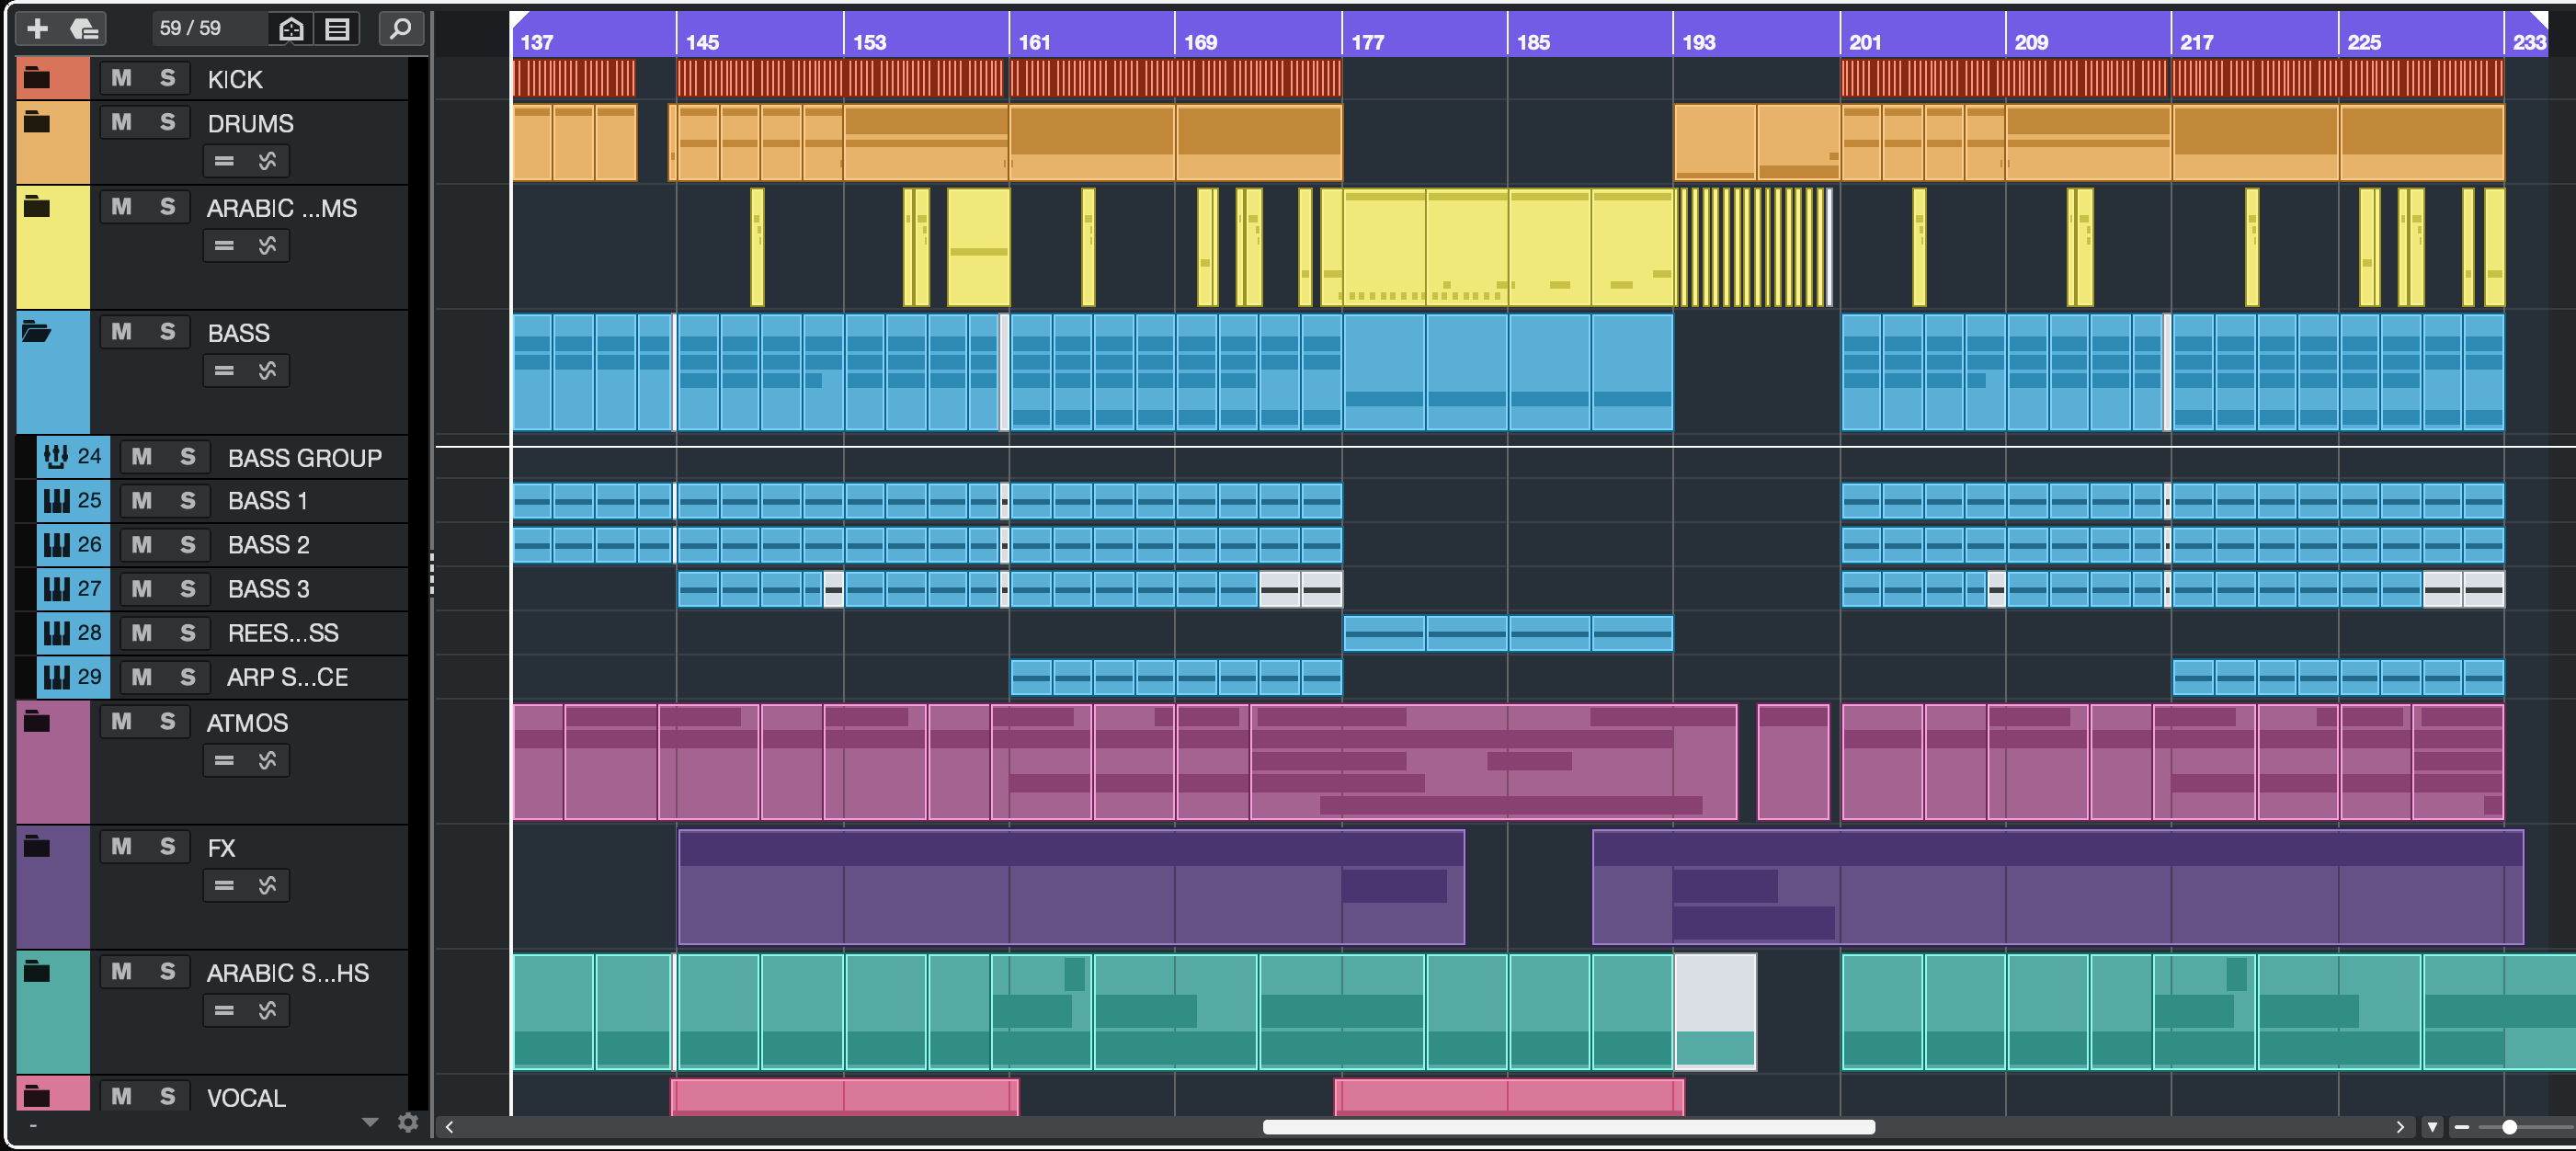Click the ATMOS automation-follow icon
Viewport: 2576px width, 1151px height.
click(267, 761)
